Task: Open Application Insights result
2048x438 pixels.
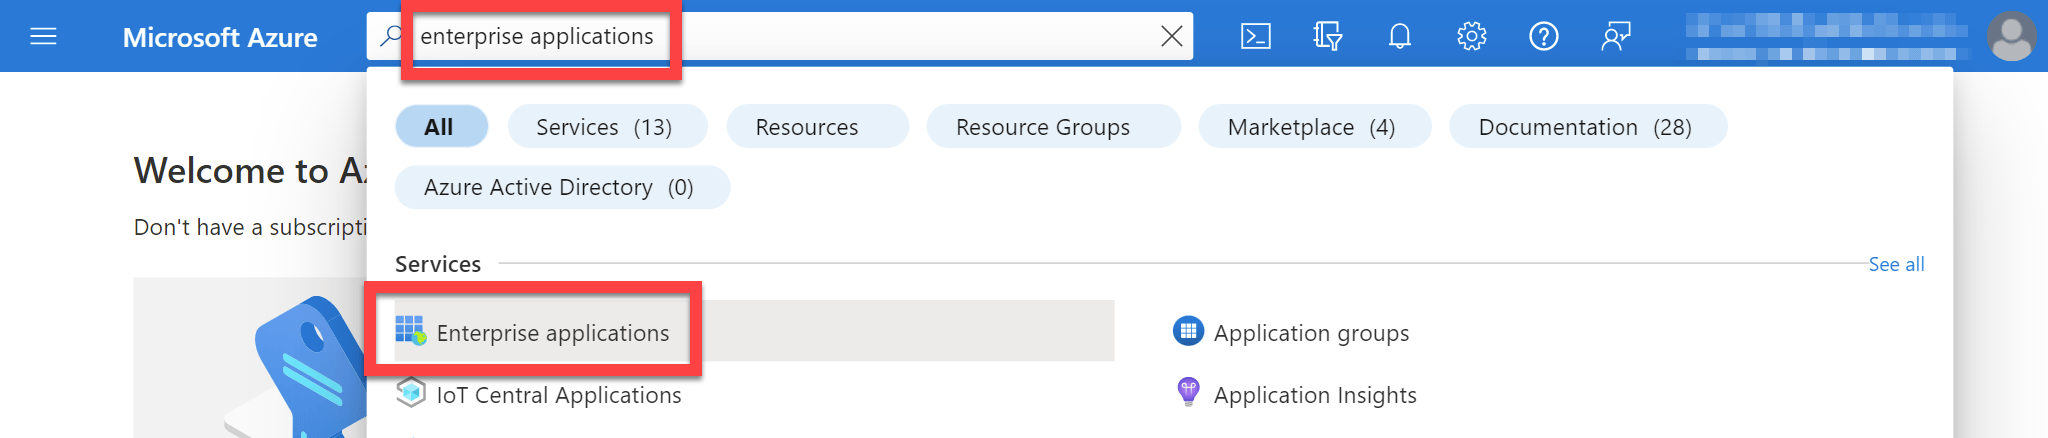Action: click(x=1315, y=395)
